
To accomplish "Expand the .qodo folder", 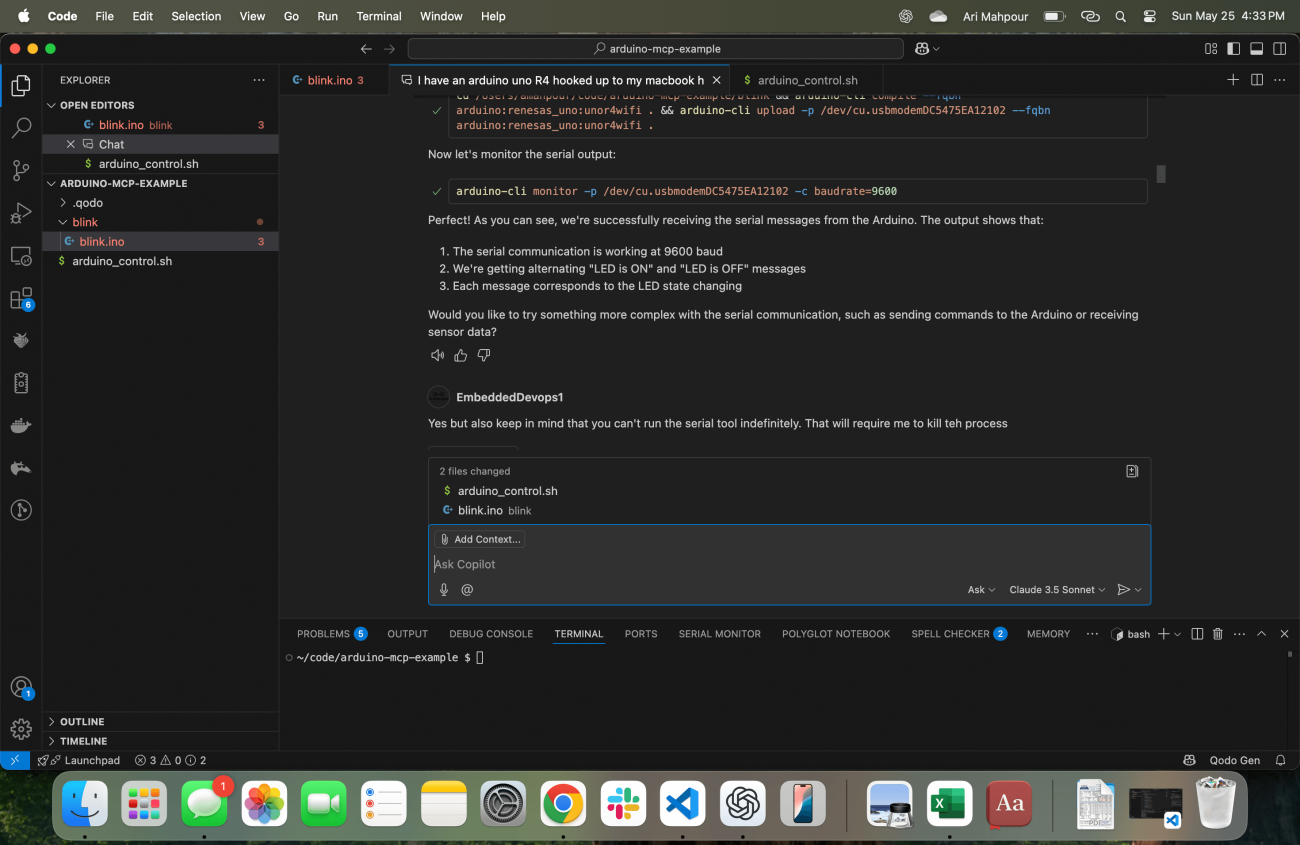I will (160, 203).
